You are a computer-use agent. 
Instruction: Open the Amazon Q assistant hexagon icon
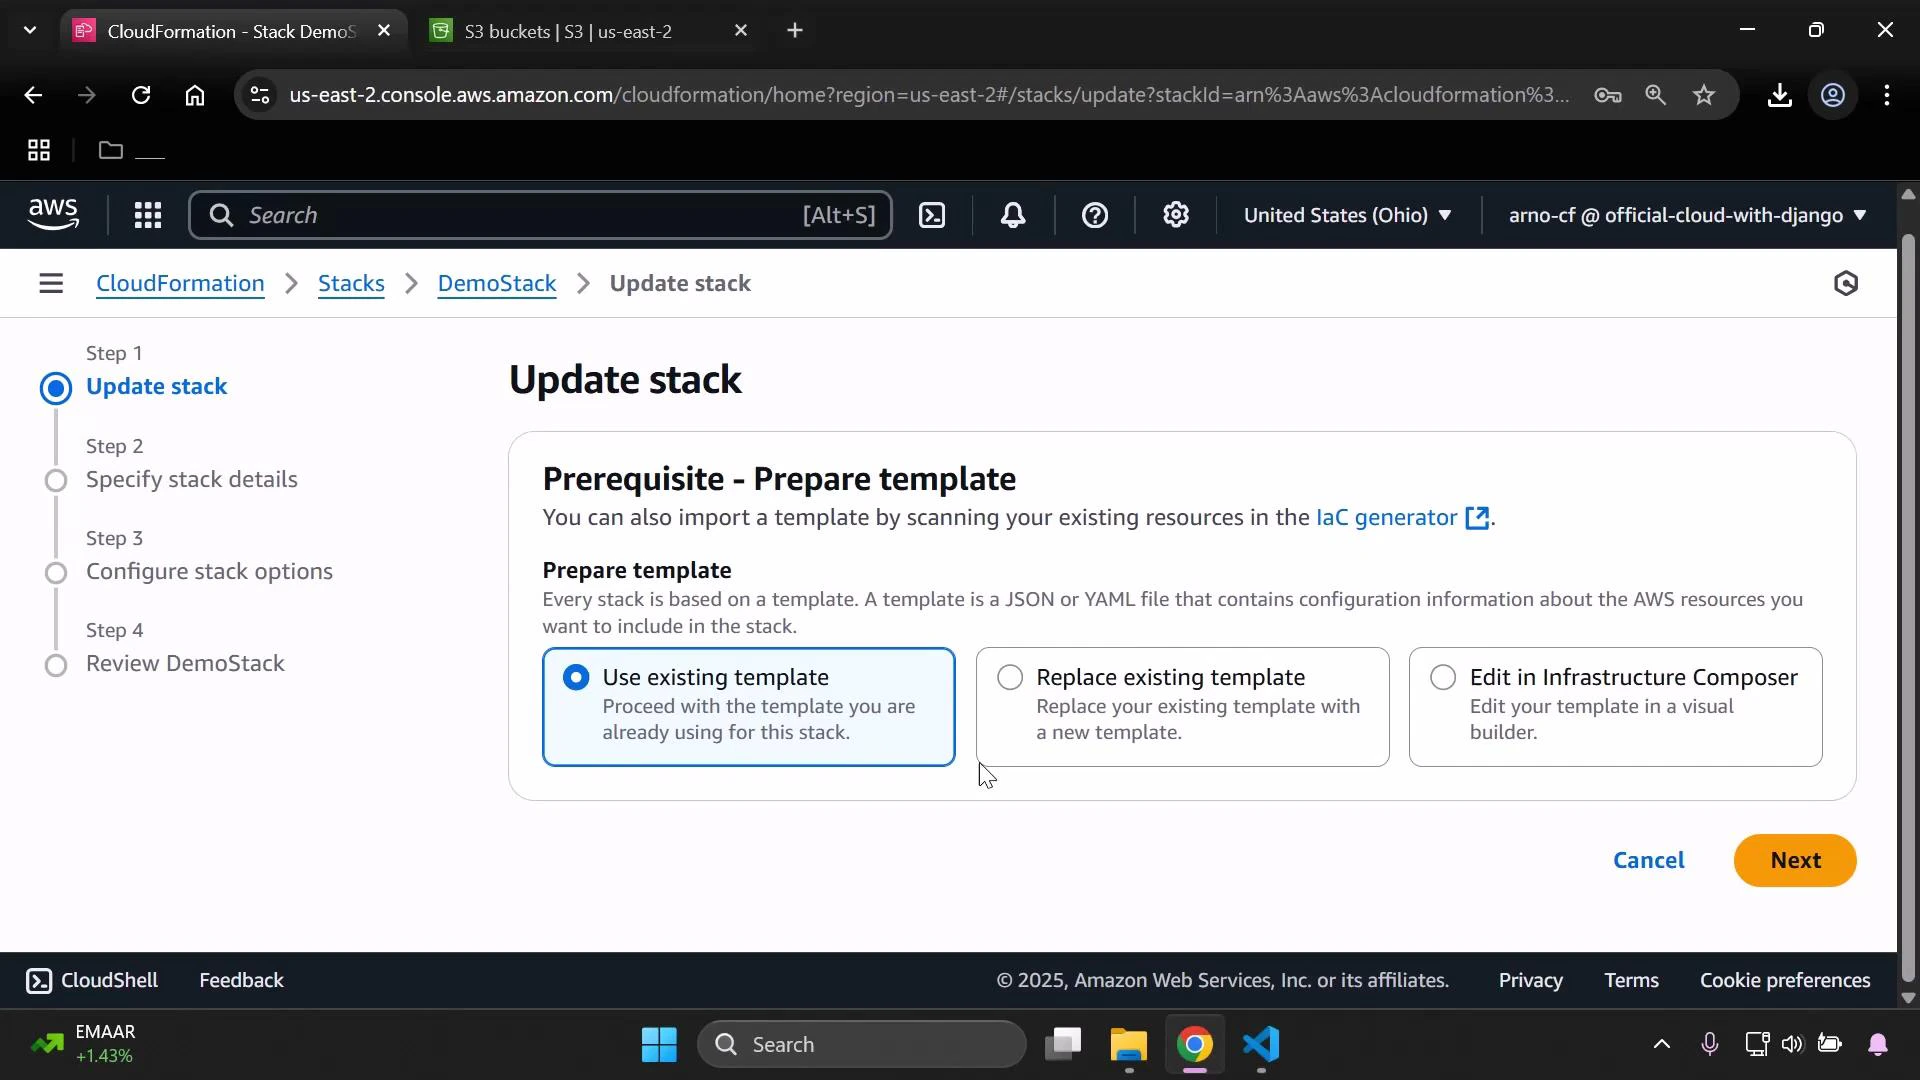pyautogui.click(x=1845, y=283)
